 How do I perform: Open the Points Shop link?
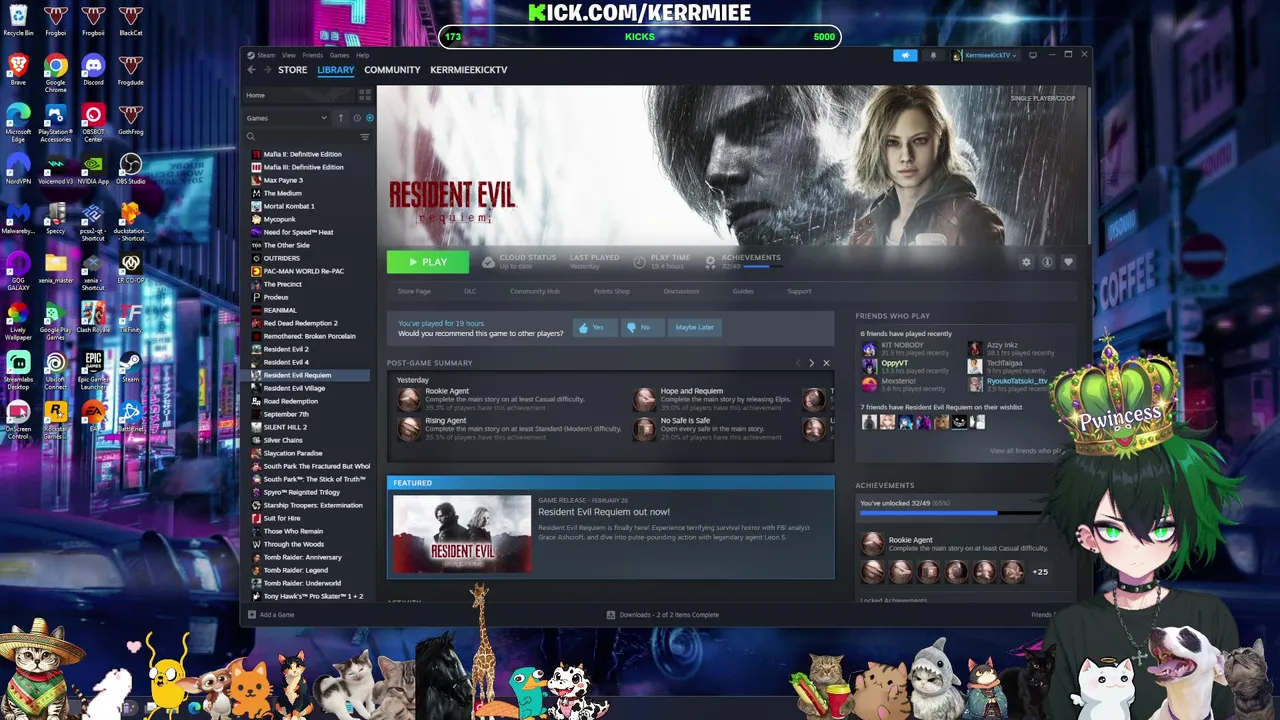coord(611,291)
